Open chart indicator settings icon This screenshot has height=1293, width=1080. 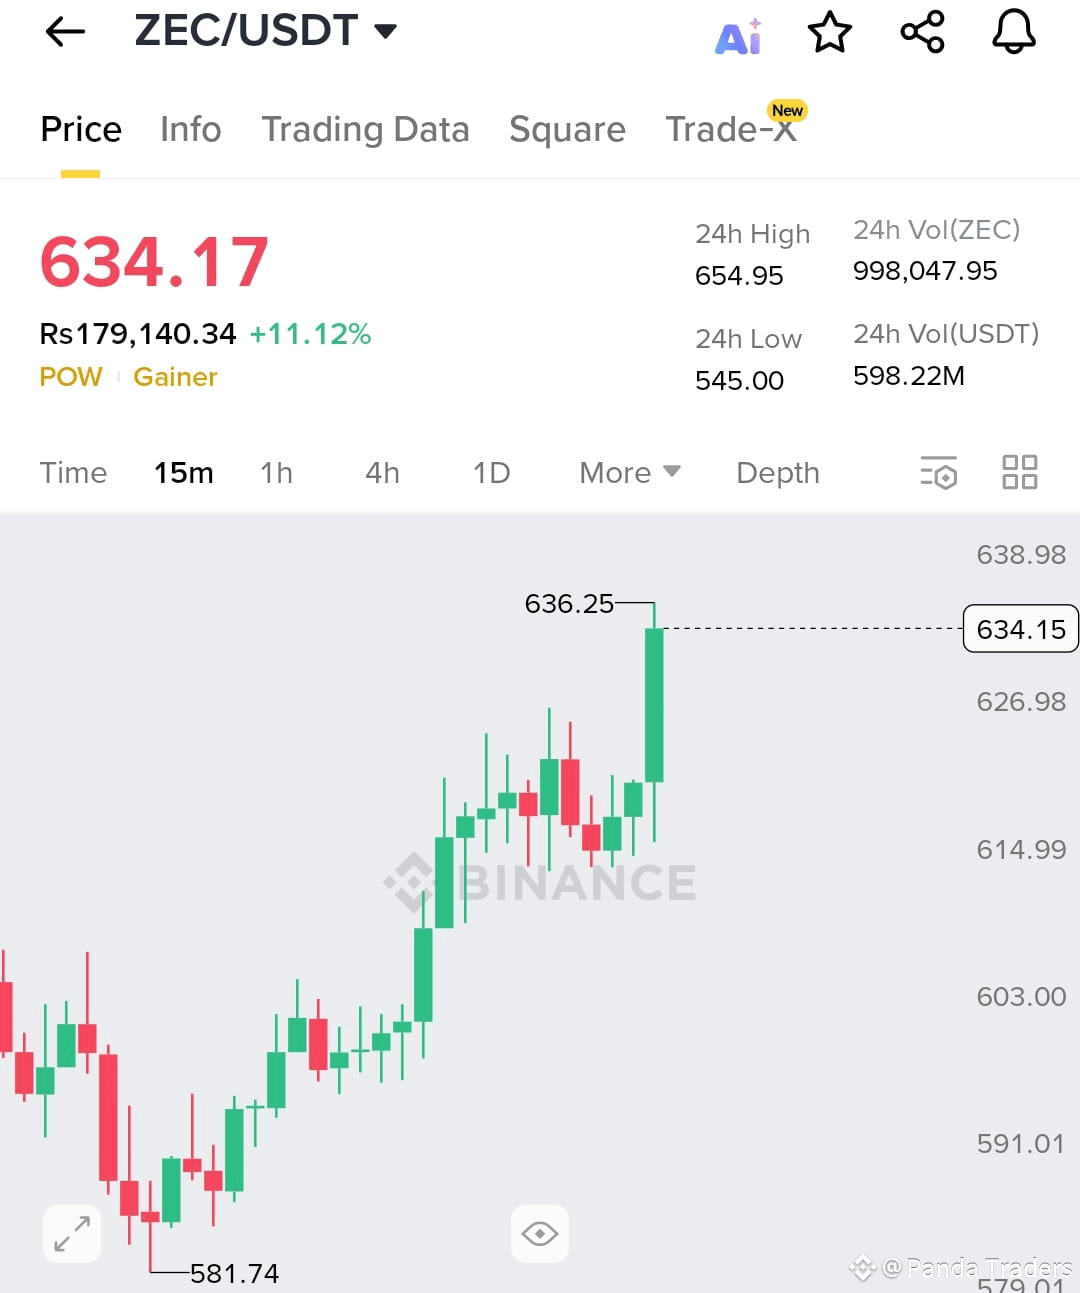click(938, 472)
